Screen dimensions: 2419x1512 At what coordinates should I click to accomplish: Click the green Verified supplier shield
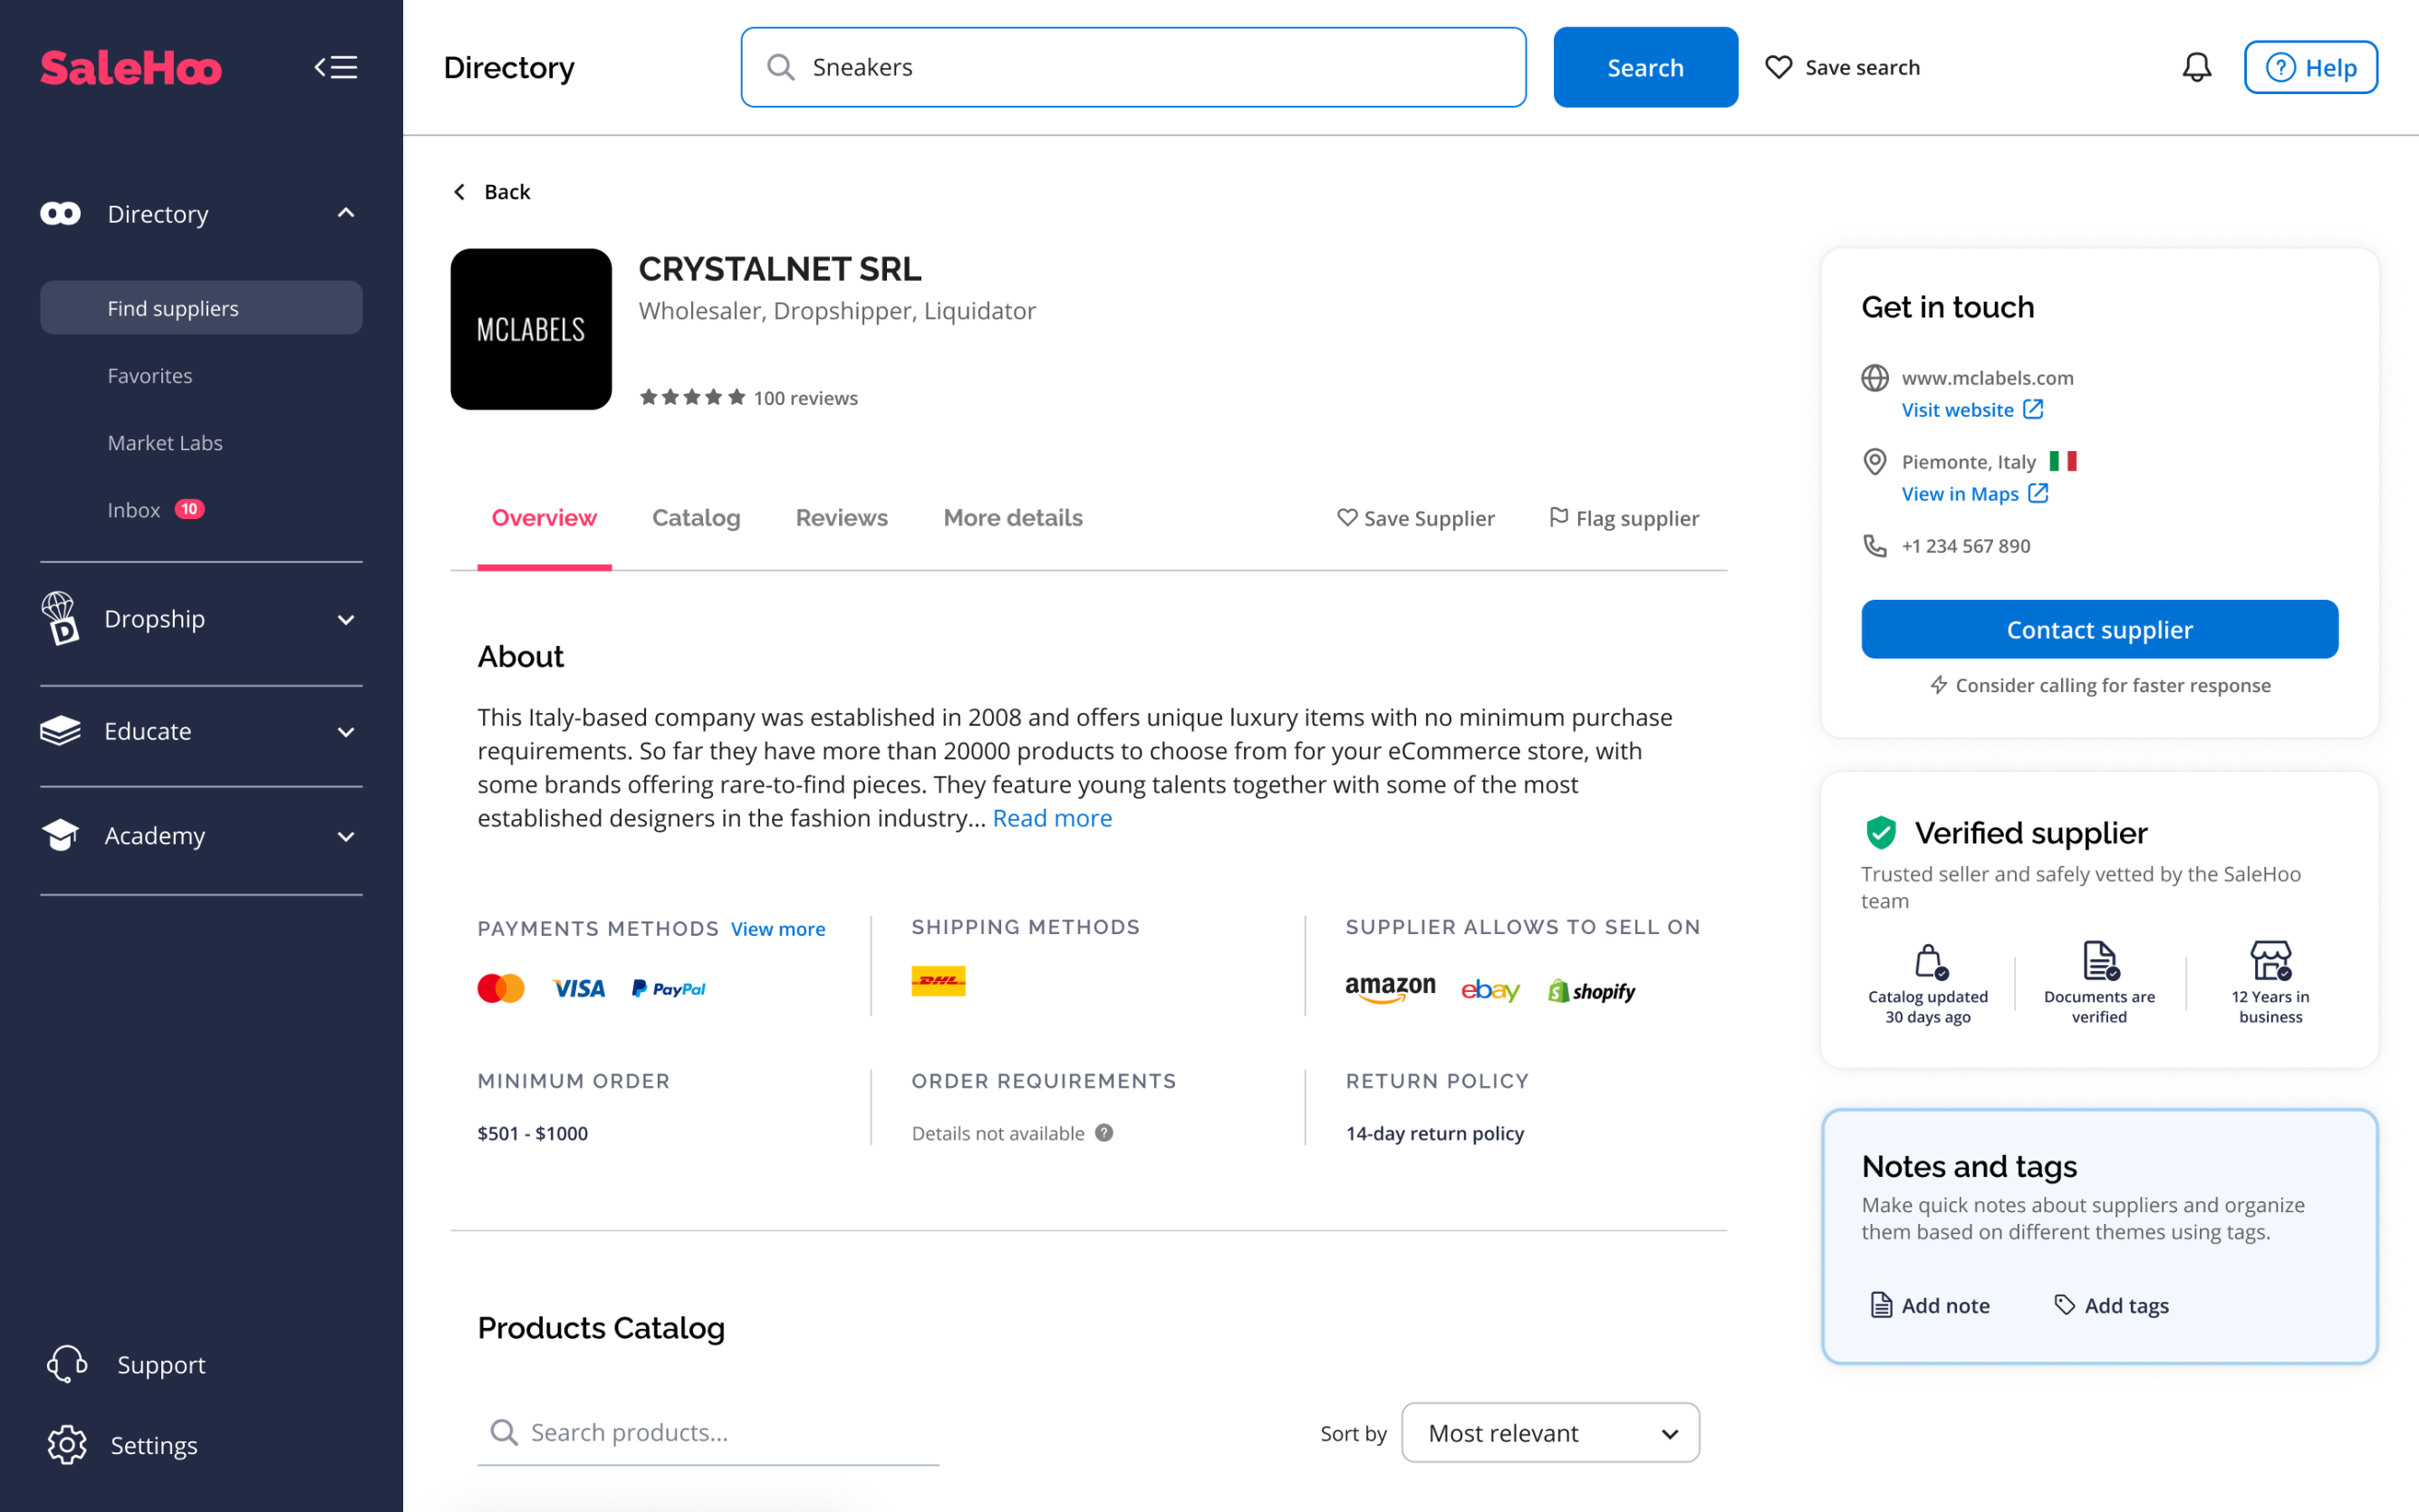point(1880,832)
